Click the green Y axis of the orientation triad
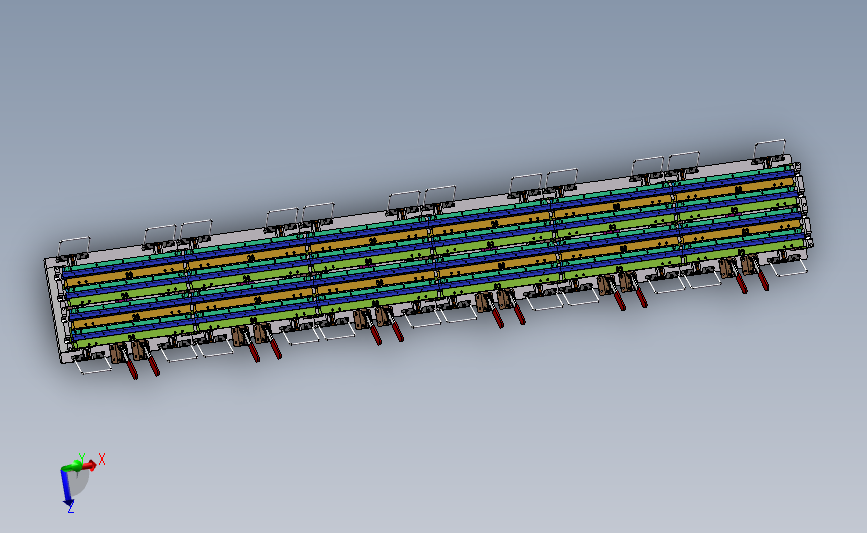867x533 pixels. (70, 468)
